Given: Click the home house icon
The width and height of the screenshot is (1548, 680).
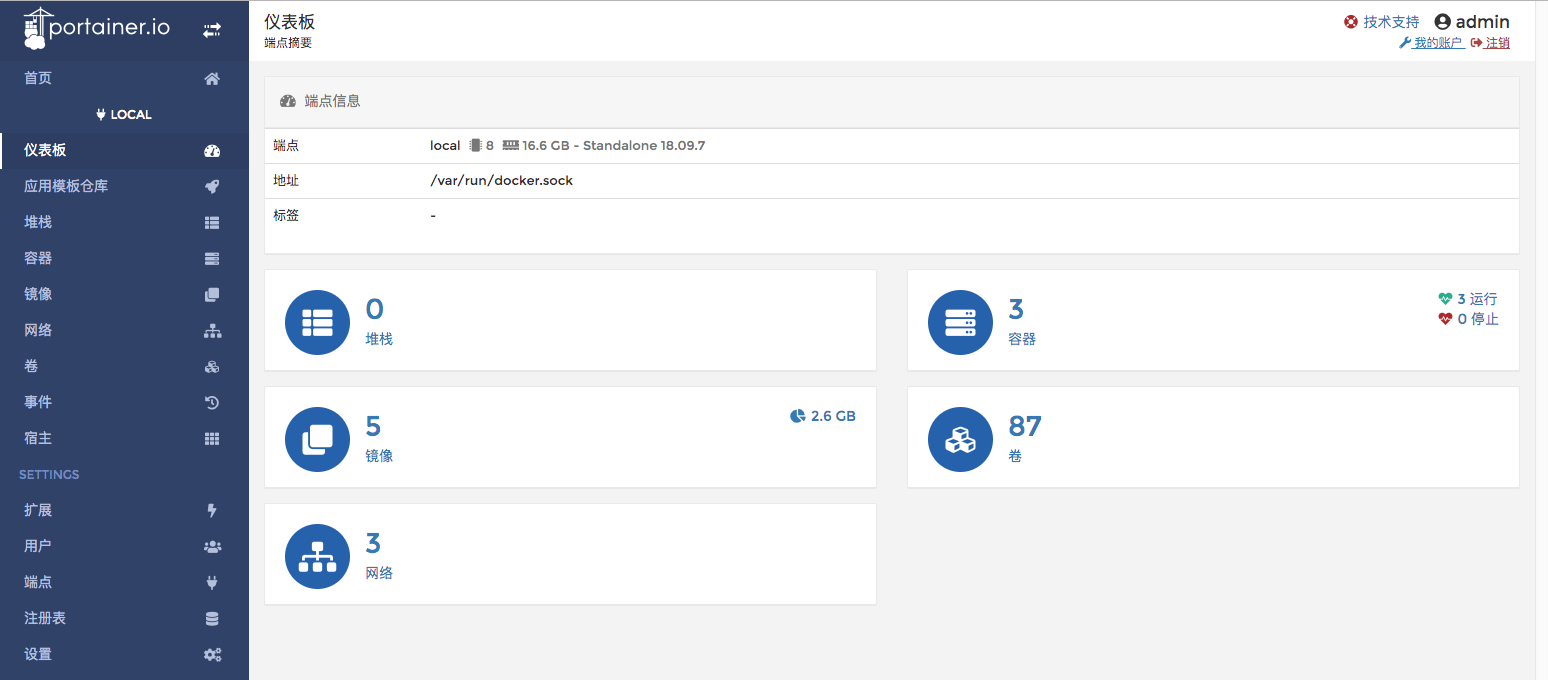Looking at the screenshot, I should tap(211, 79).
